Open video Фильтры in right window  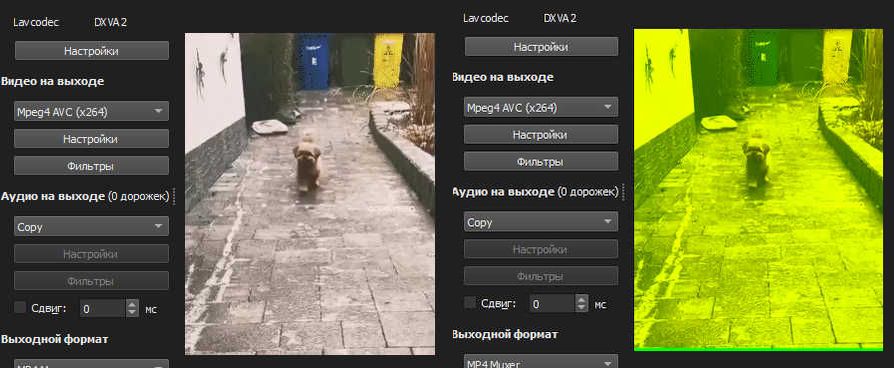pyautogui.click(x=541, y=161)
